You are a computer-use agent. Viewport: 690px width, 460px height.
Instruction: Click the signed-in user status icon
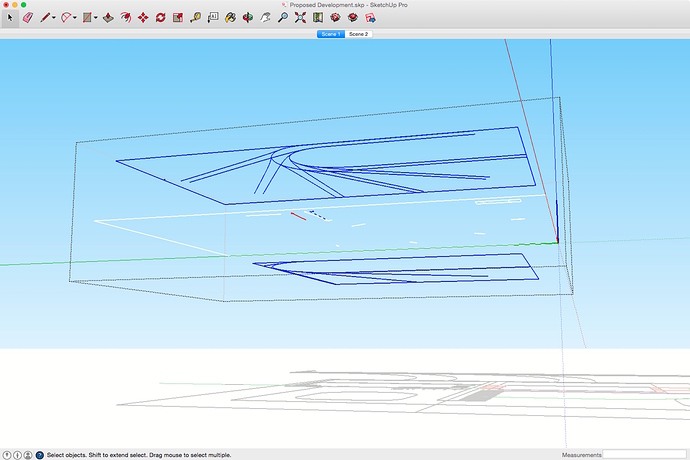point(28,455)
